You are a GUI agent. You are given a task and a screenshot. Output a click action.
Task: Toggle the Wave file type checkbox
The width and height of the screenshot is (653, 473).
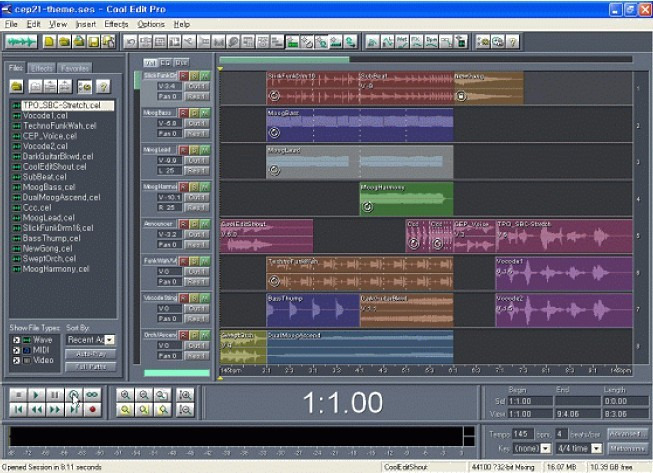tap(16, 340)
